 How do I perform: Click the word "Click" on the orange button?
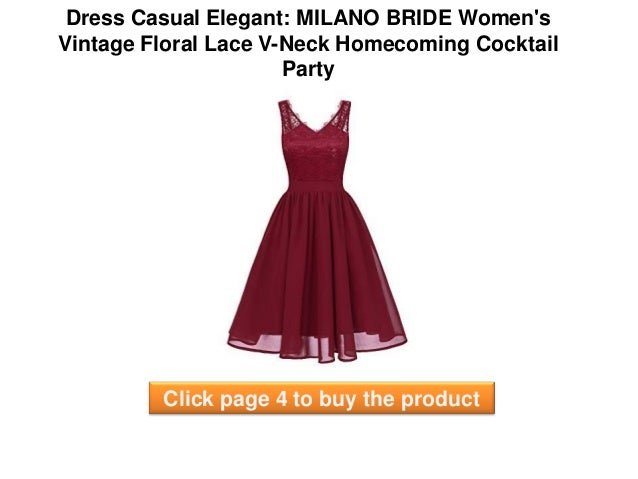[188, 398]
